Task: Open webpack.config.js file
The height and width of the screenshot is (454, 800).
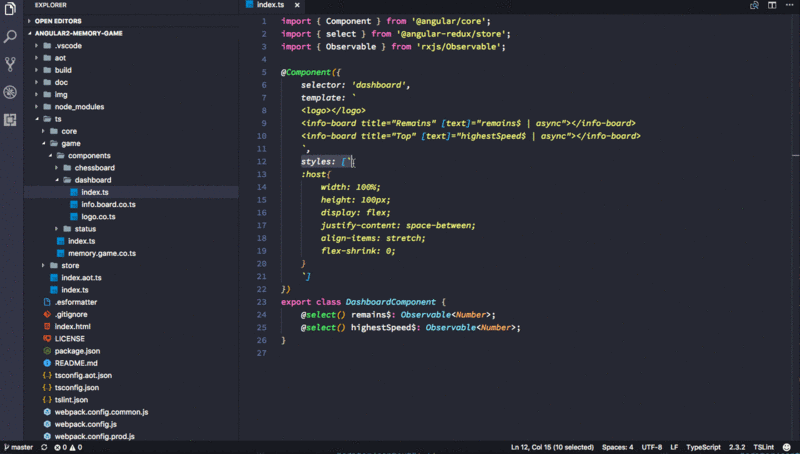Action: pos(85,424)
